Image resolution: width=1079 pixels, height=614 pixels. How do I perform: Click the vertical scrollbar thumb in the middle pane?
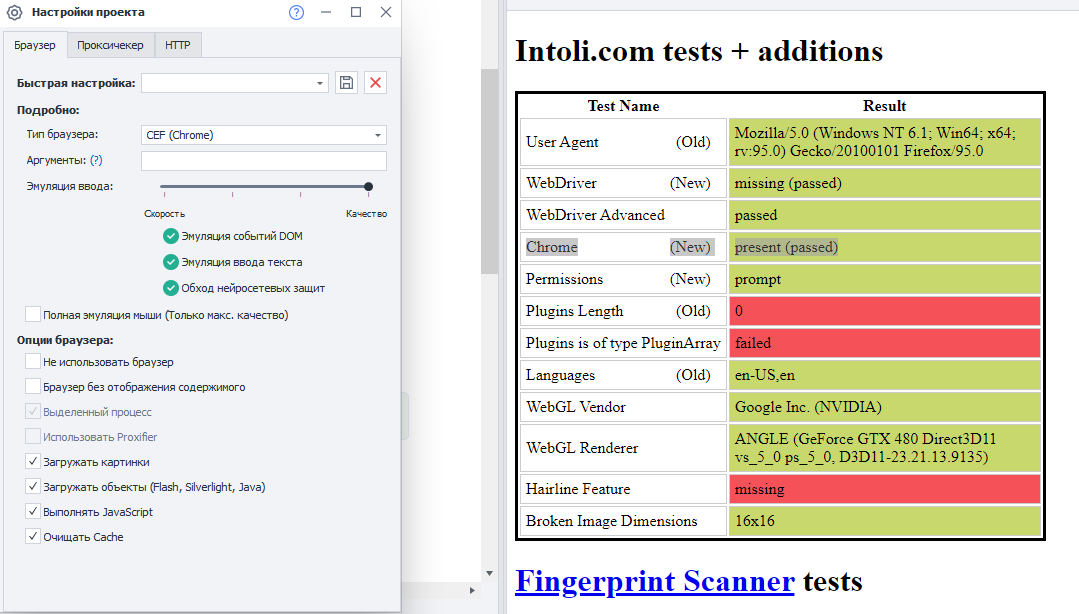[489, 171]
